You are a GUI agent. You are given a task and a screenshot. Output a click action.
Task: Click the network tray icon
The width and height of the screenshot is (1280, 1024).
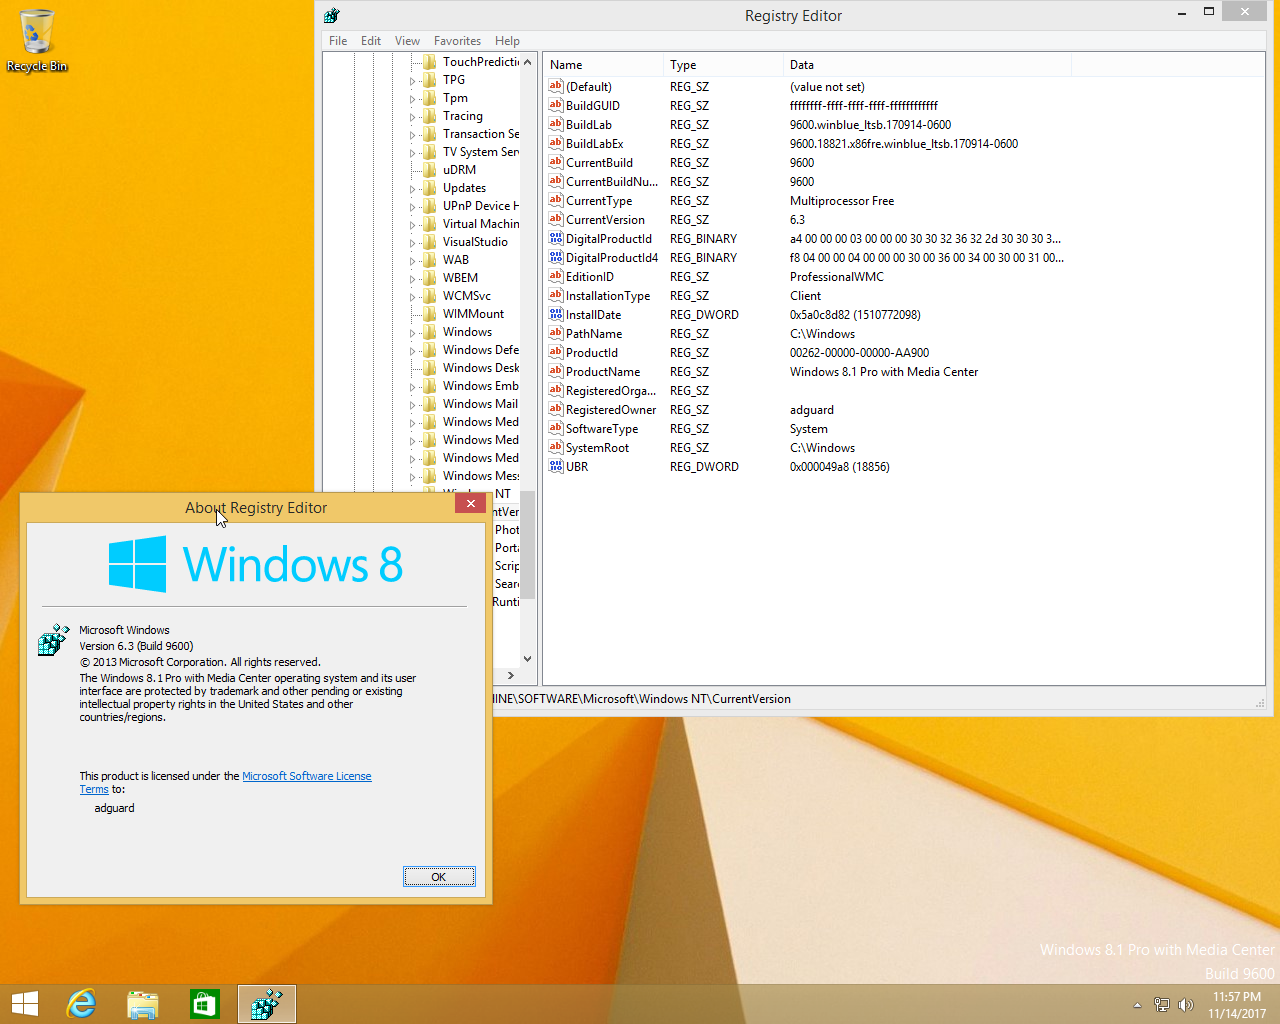point(1162,1005)
